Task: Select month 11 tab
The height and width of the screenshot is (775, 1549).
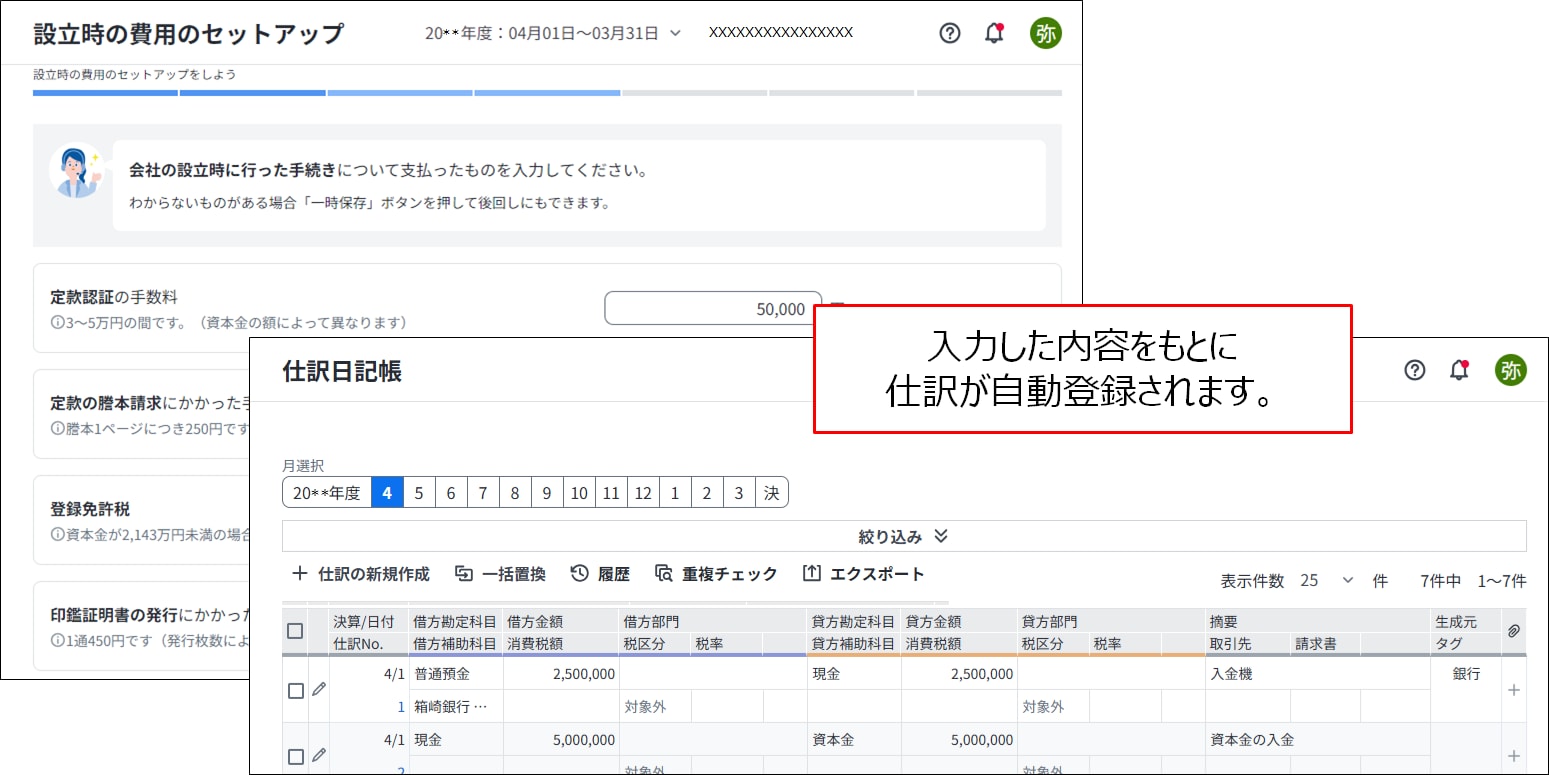Action: pyautogui.click(x=611, y=493)
